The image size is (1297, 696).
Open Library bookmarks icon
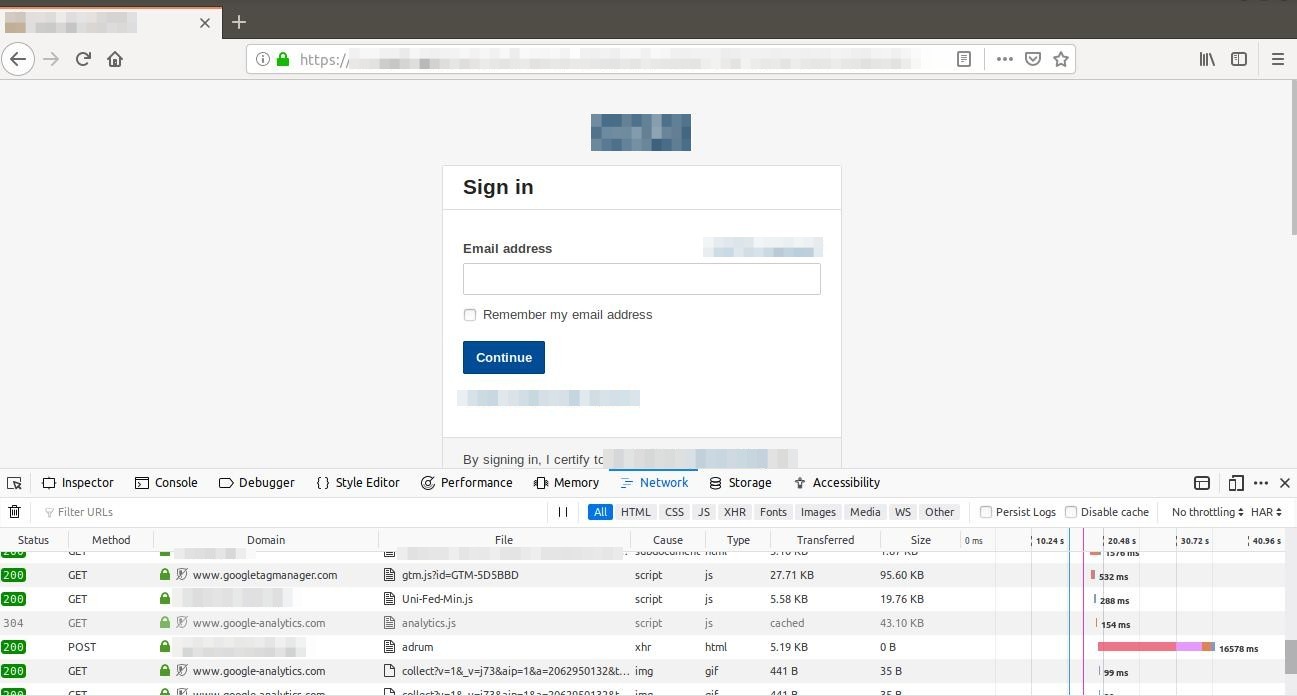(x=1207, y=59)
